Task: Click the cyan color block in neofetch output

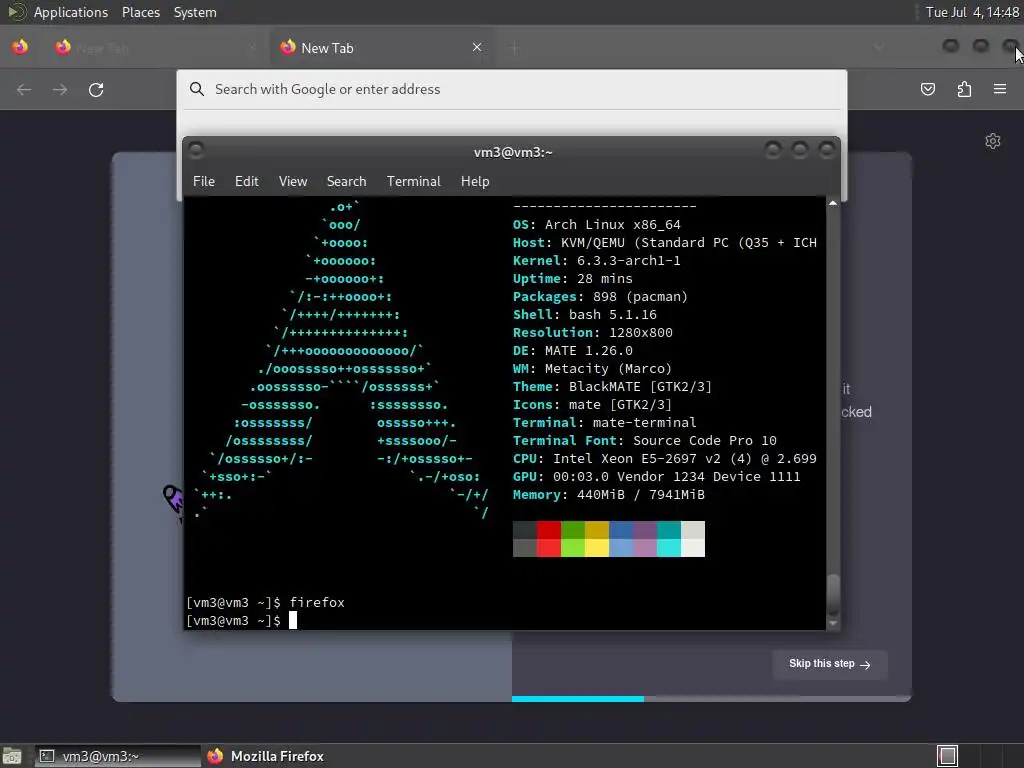Action: tap(669, 539)
